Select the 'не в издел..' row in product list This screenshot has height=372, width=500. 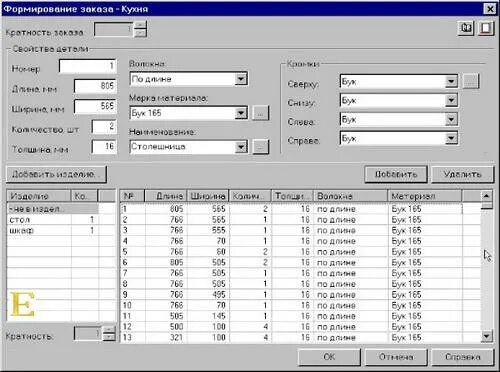pos(53,209)
